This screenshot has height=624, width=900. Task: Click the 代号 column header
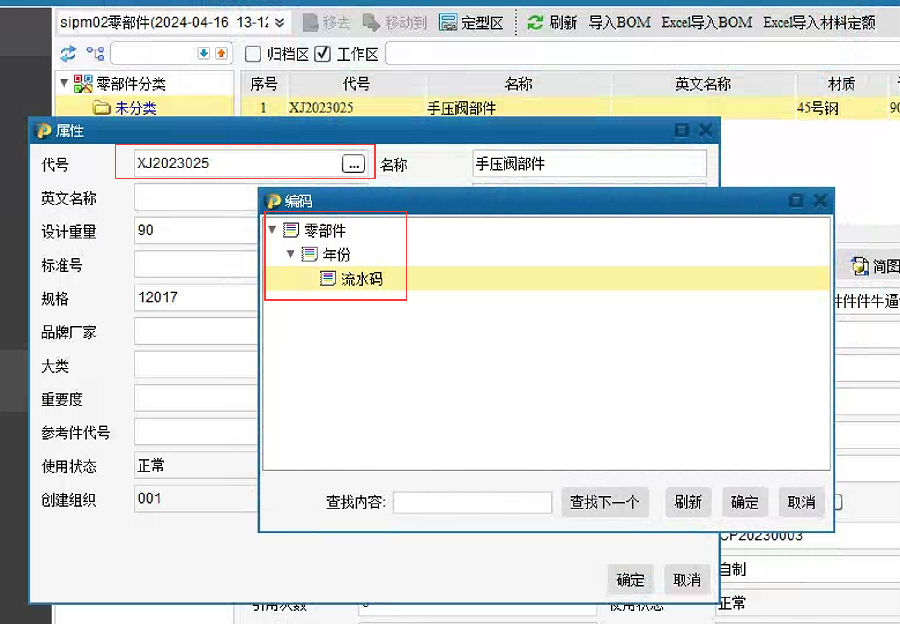coord(356,84)
